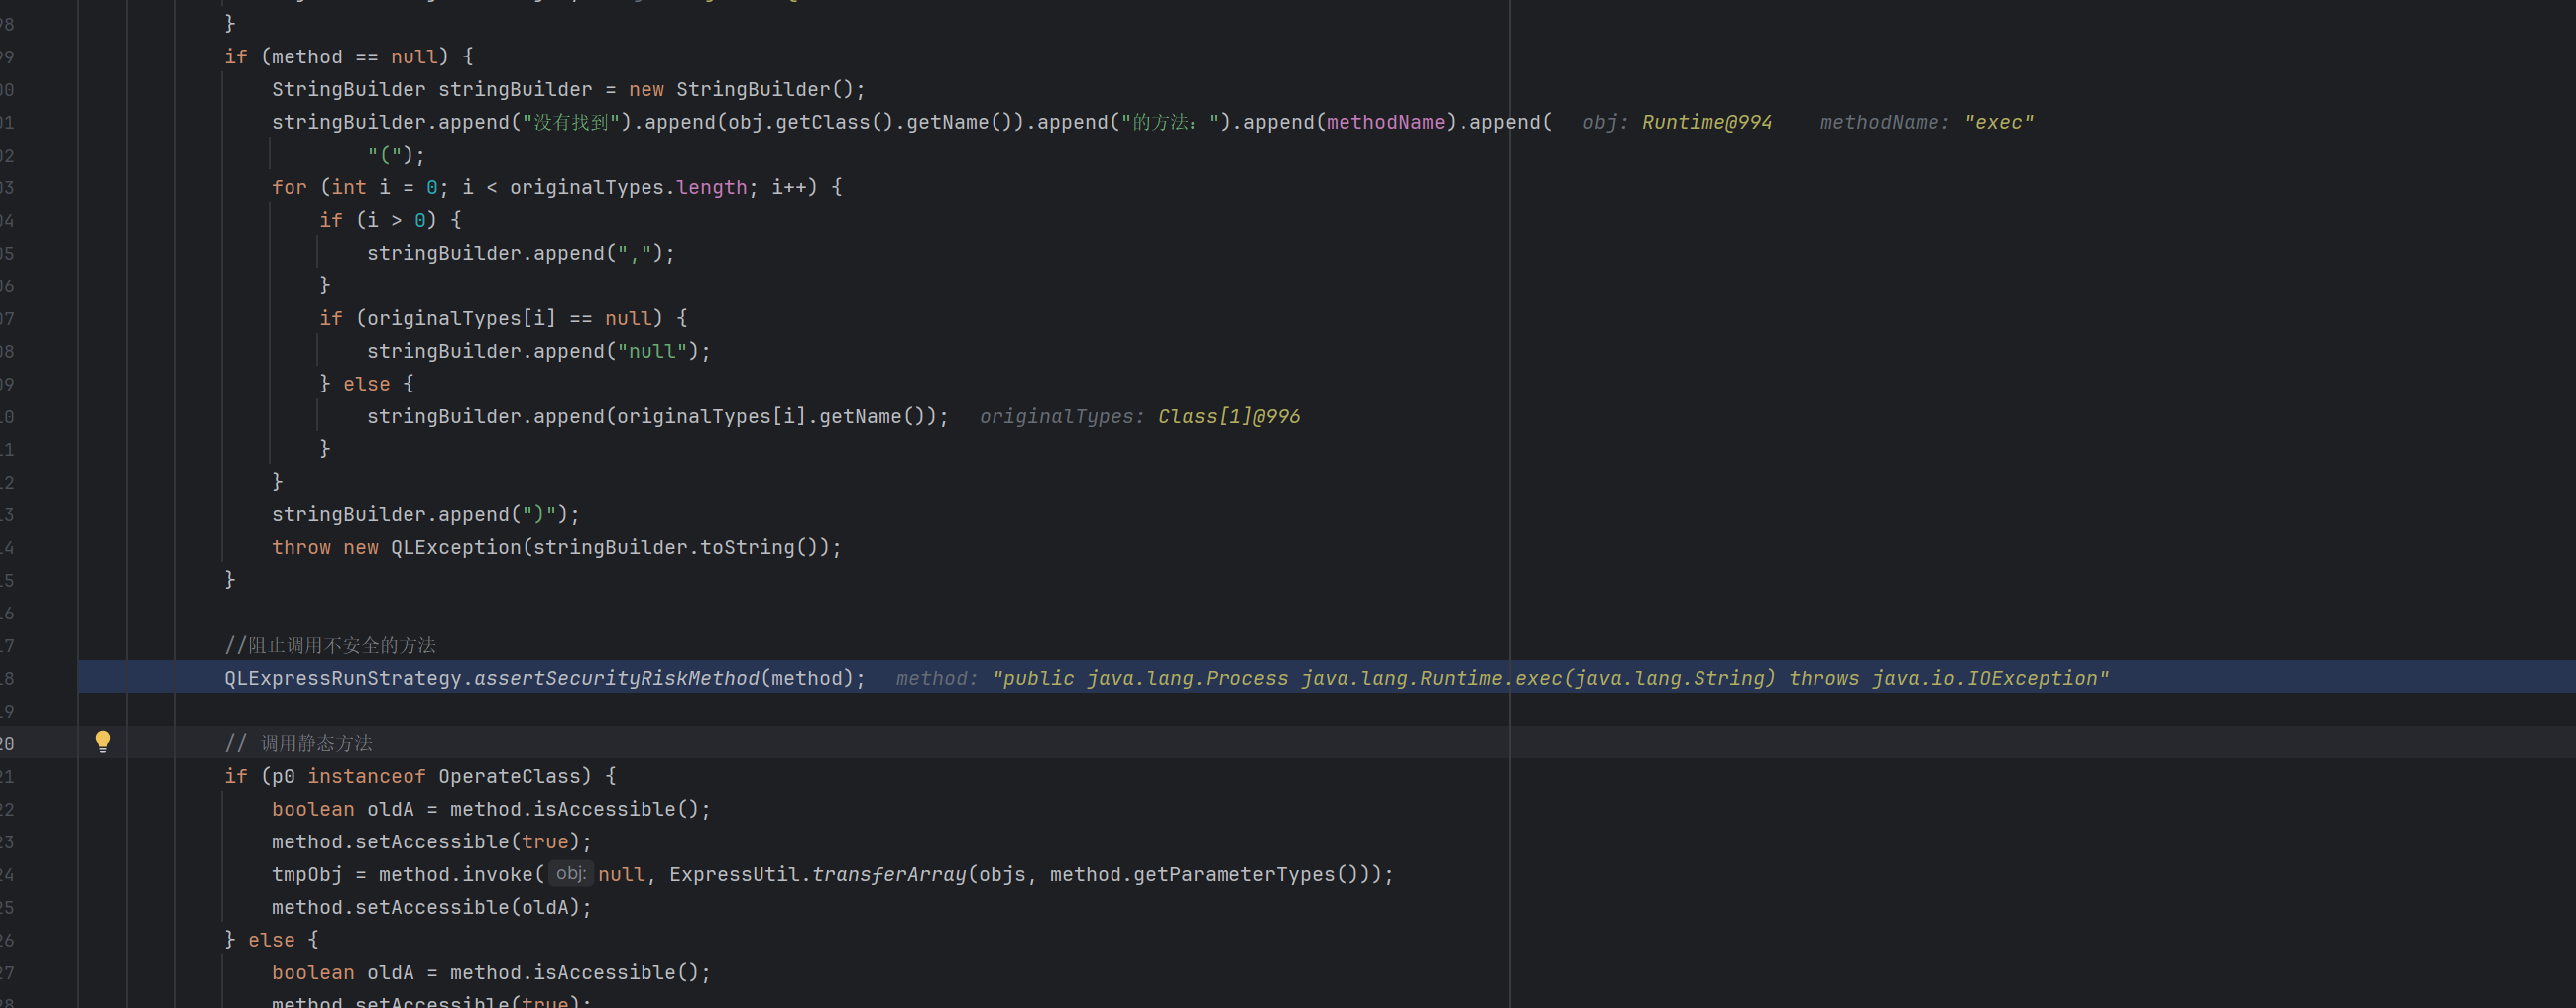Click 'method.getParameterTypes()' call
The image size is (2576, 1008).
(x=1204, y=874)
